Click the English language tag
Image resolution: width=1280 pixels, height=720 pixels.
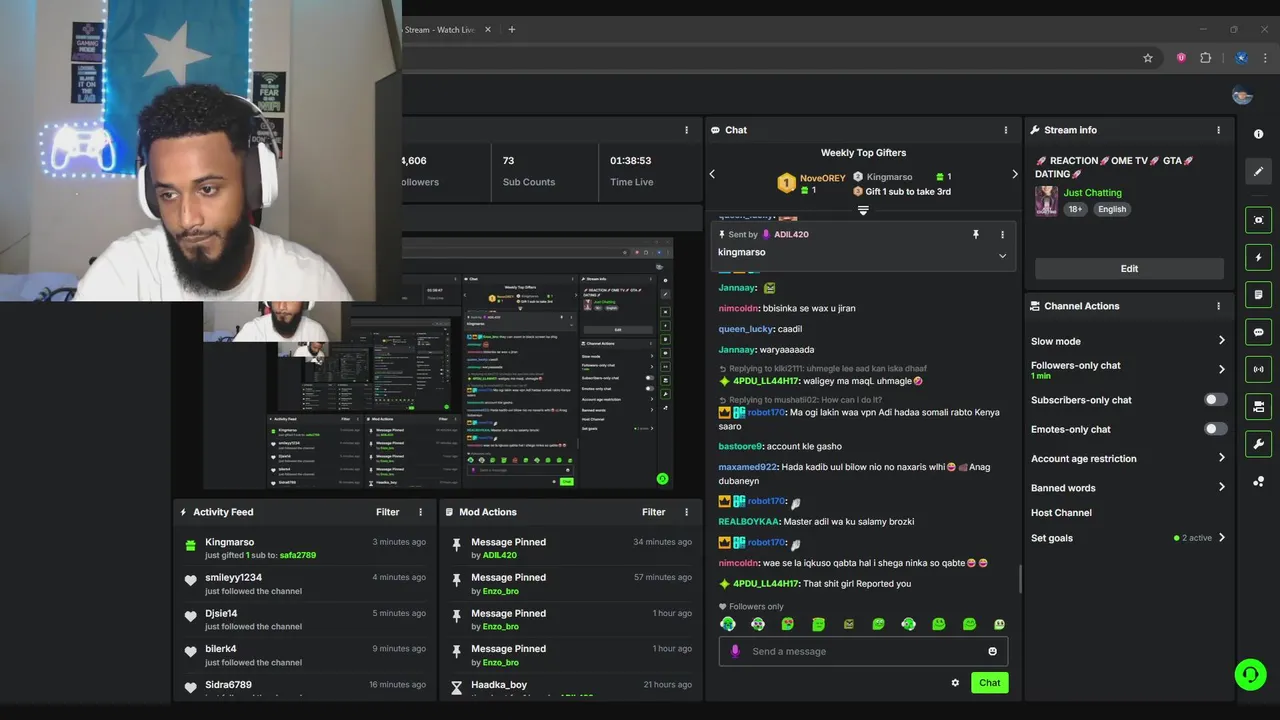tap(1112, 209)
